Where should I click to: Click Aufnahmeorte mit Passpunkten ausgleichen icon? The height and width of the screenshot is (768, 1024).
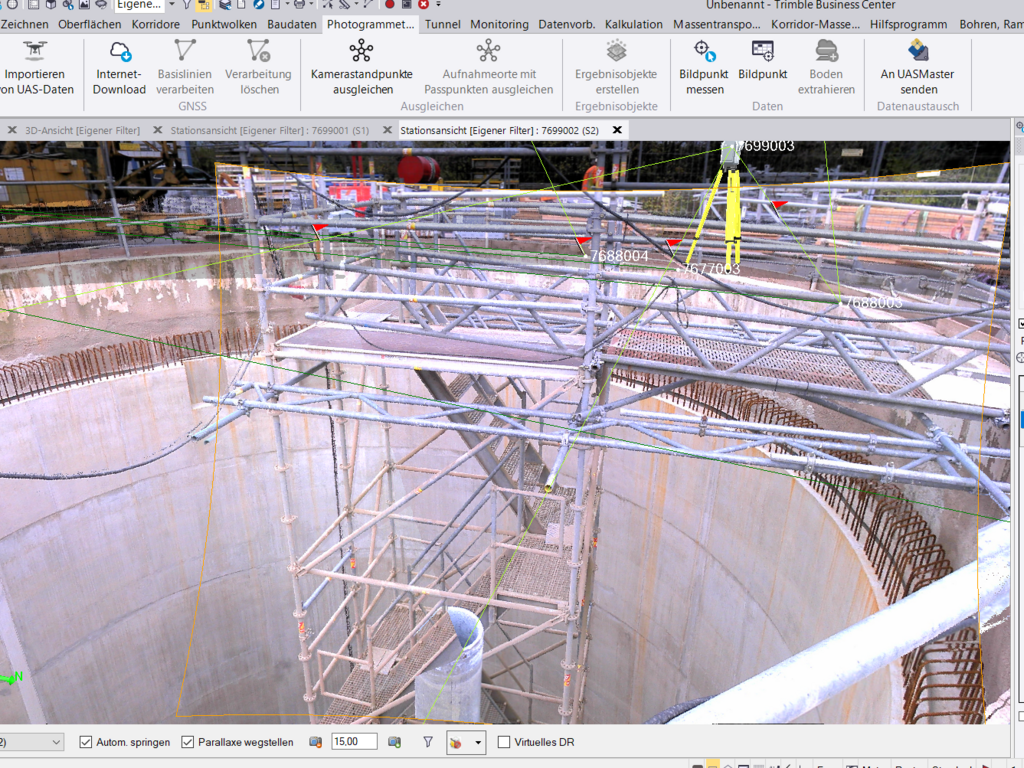coord(488,50)
